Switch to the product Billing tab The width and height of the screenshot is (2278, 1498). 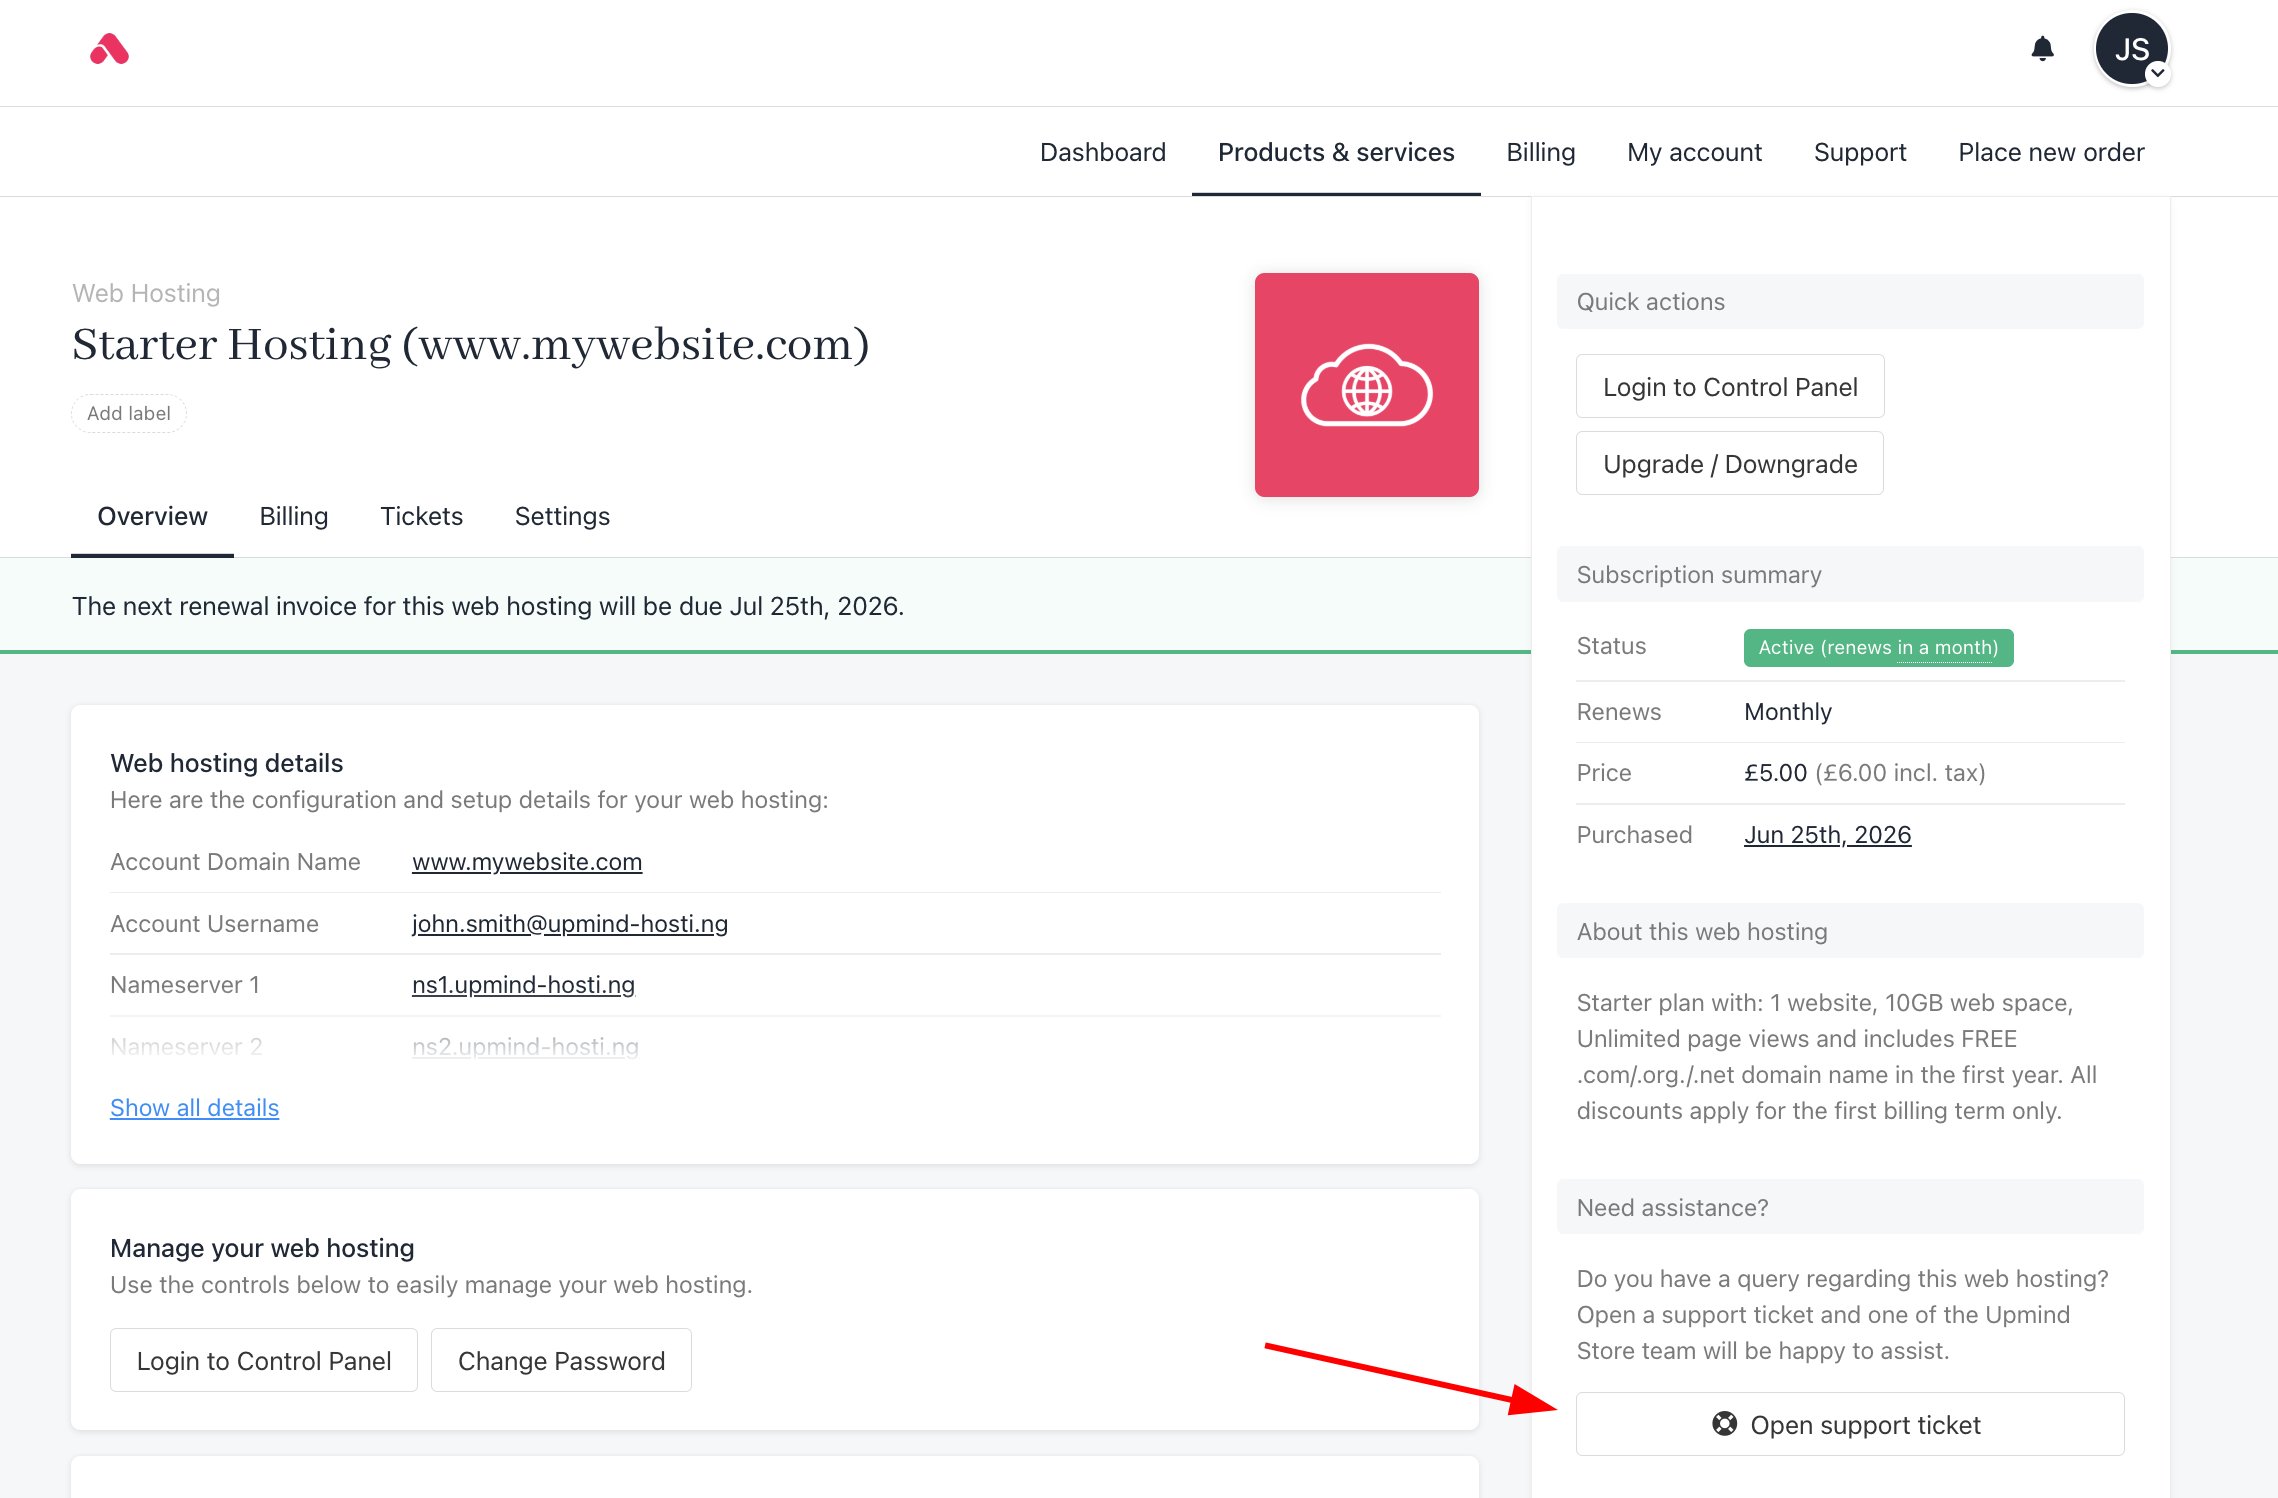point(293,516)
